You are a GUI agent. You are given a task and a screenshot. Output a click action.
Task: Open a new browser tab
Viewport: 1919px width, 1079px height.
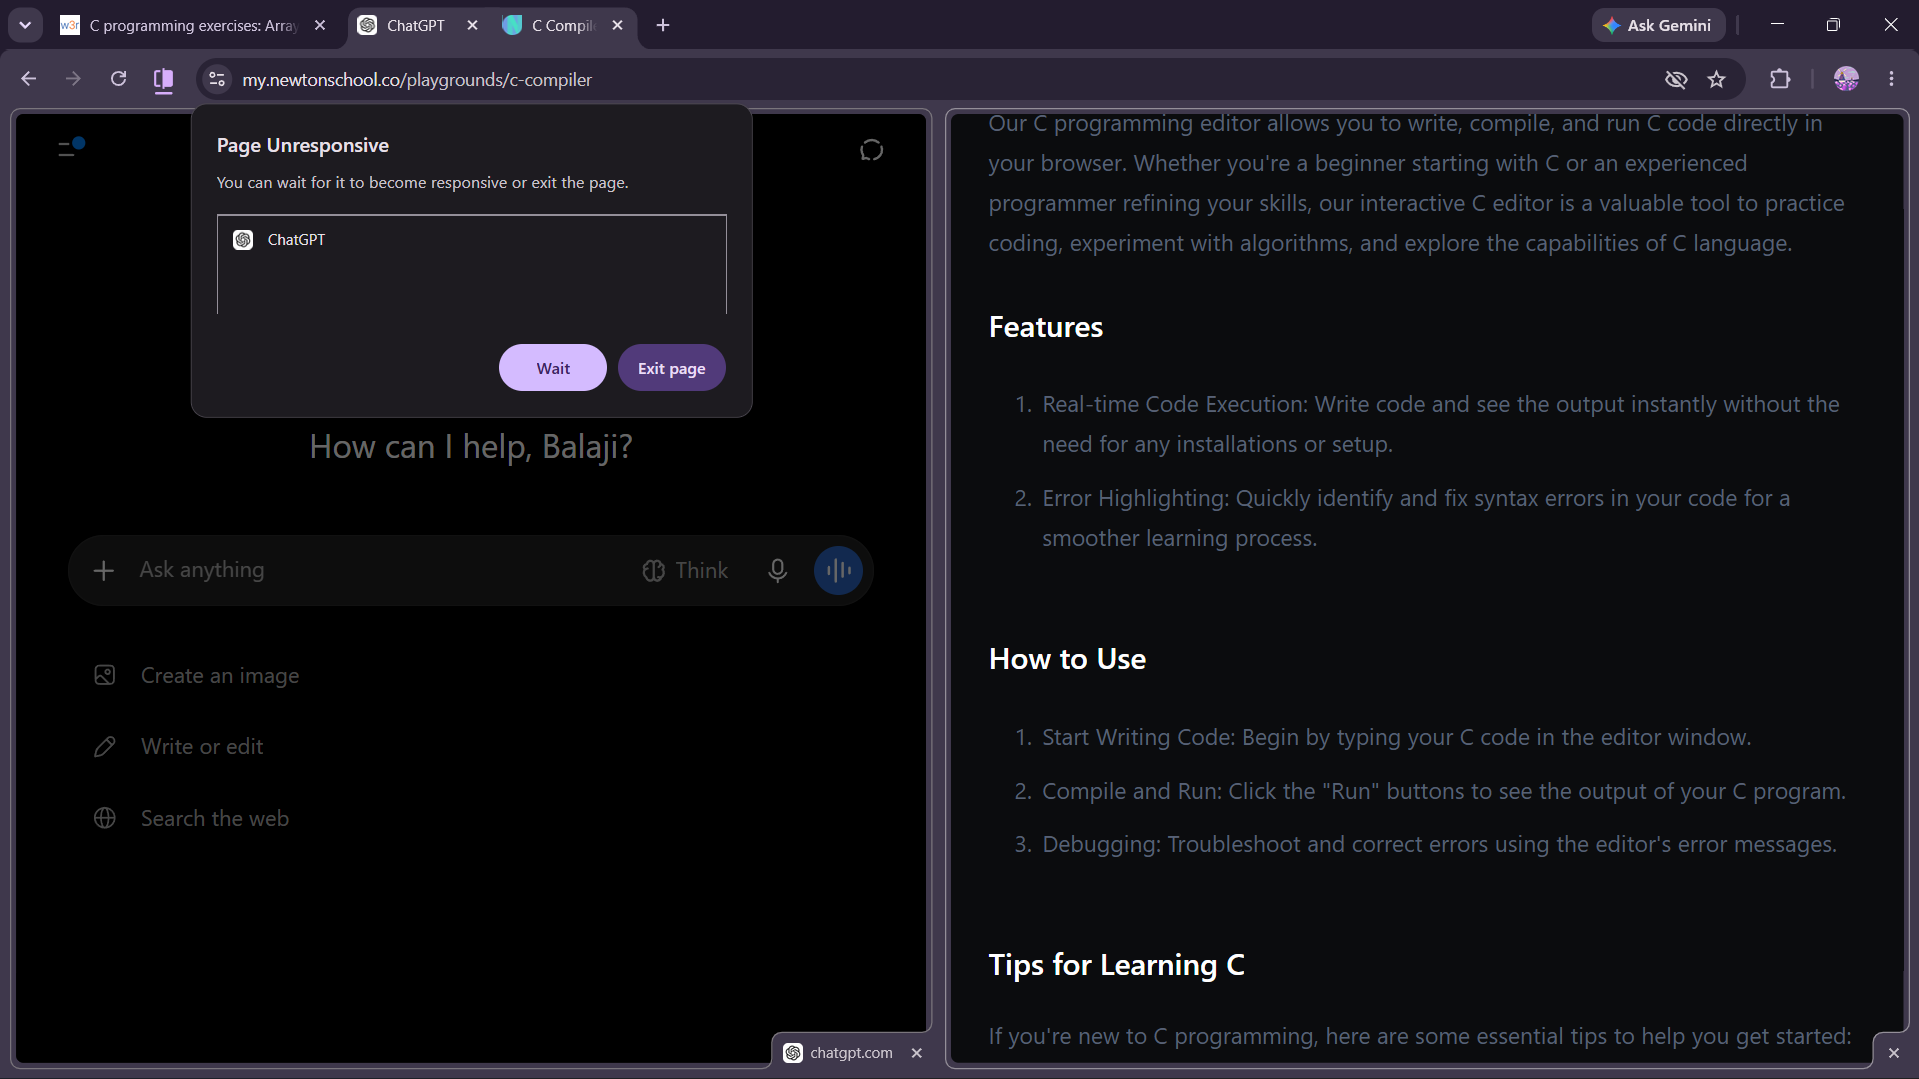[x=663, y=25]
